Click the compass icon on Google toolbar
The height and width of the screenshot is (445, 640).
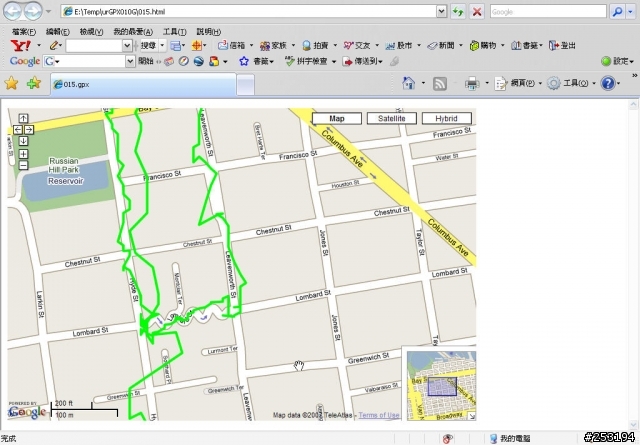[x=184, y=61]
